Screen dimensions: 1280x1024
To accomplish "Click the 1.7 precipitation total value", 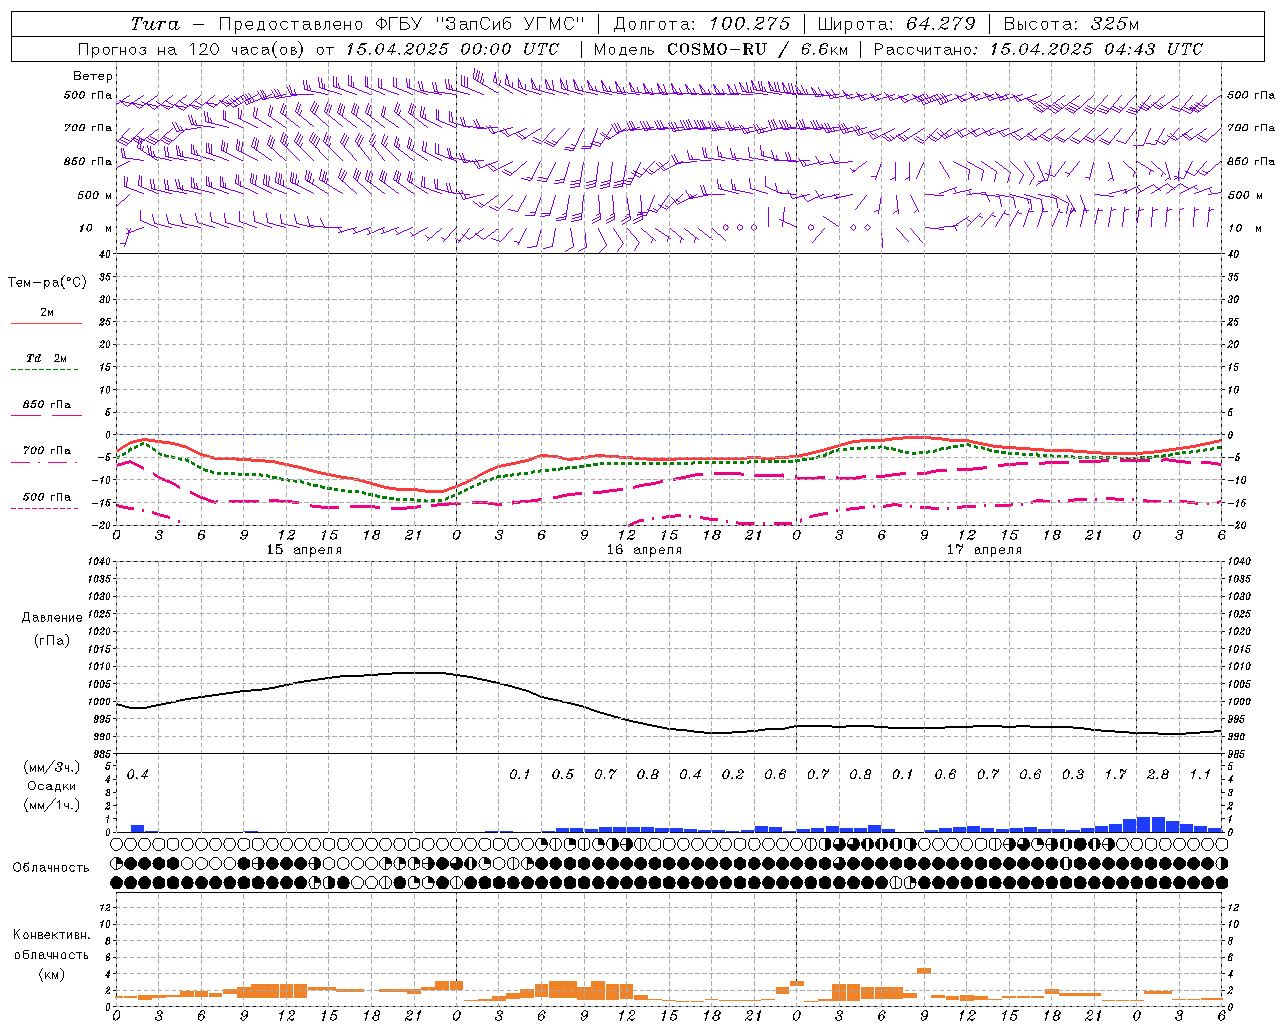I will pyautogui.click(x=1115, y=775).
